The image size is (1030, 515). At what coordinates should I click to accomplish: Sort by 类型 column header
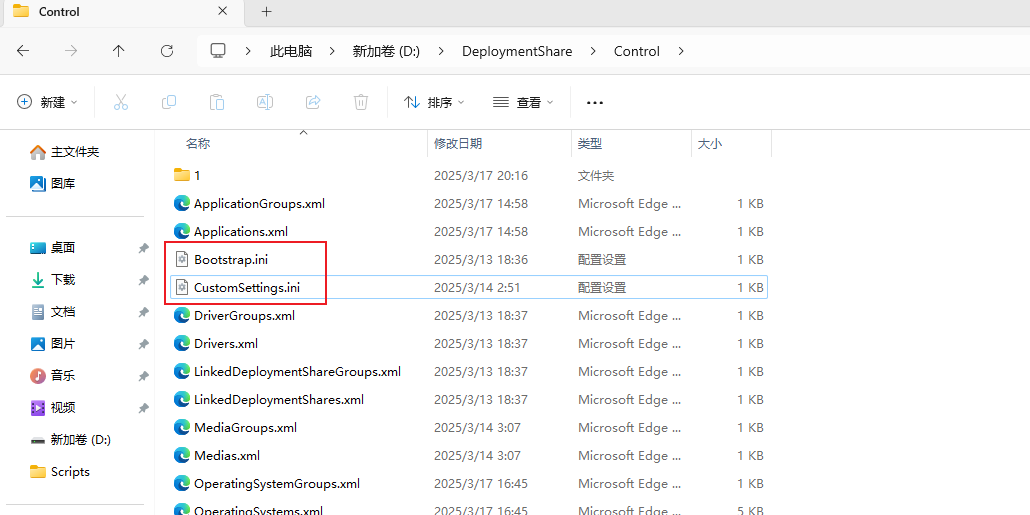(x=590, y=143)
